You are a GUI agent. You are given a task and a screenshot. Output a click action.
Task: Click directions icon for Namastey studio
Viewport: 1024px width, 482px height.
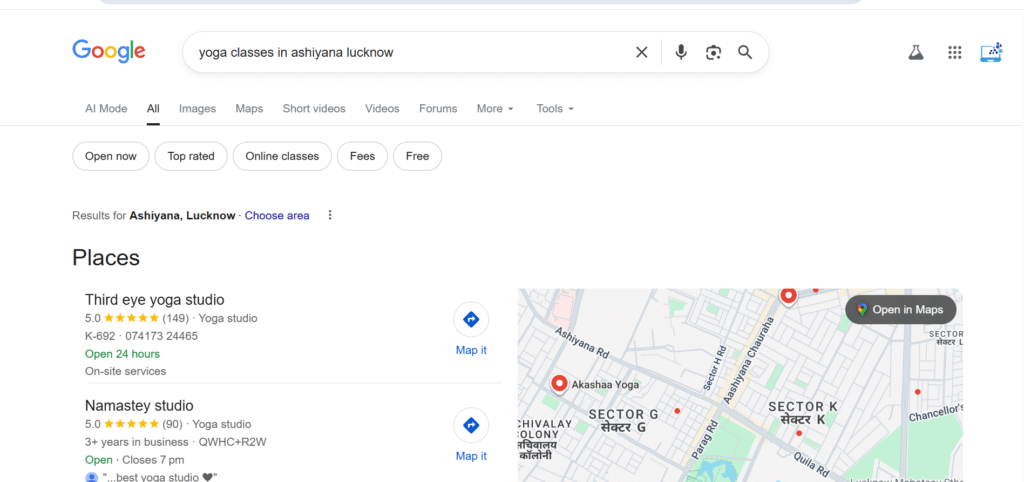click(x=471, y=425)
